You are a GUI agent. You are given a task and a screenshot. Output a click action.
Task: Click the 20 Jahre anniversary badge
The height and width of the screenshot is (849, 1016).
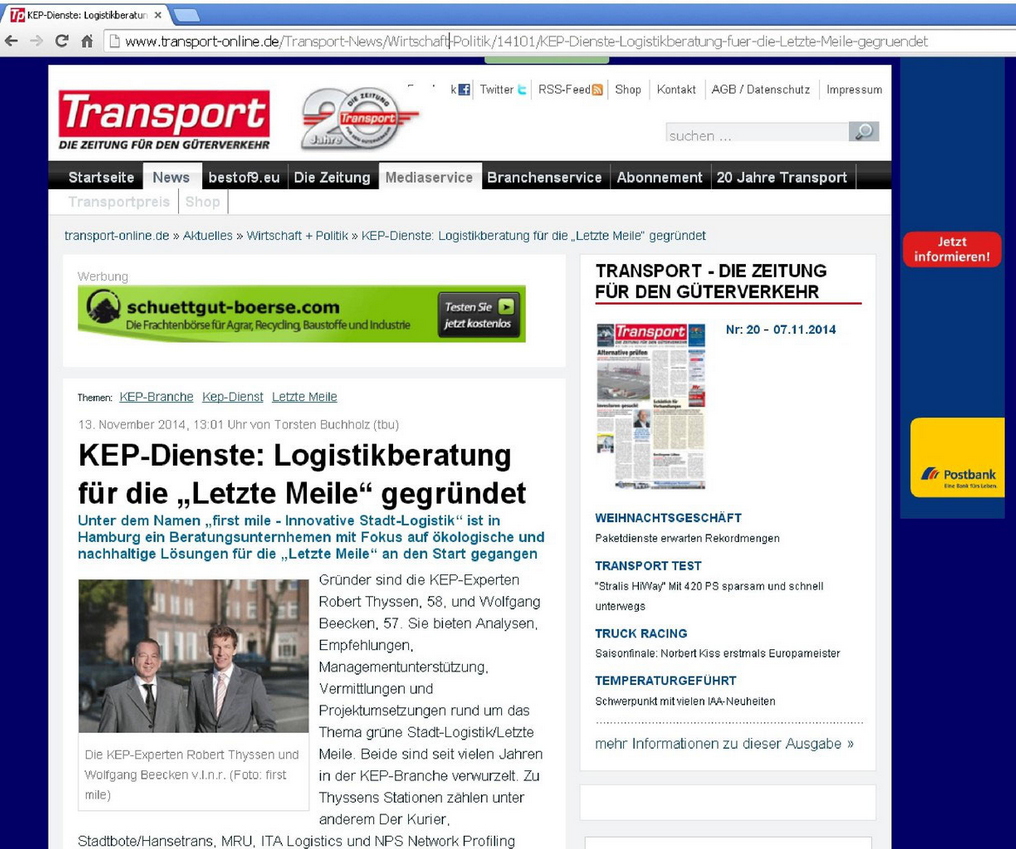point(360,119)
